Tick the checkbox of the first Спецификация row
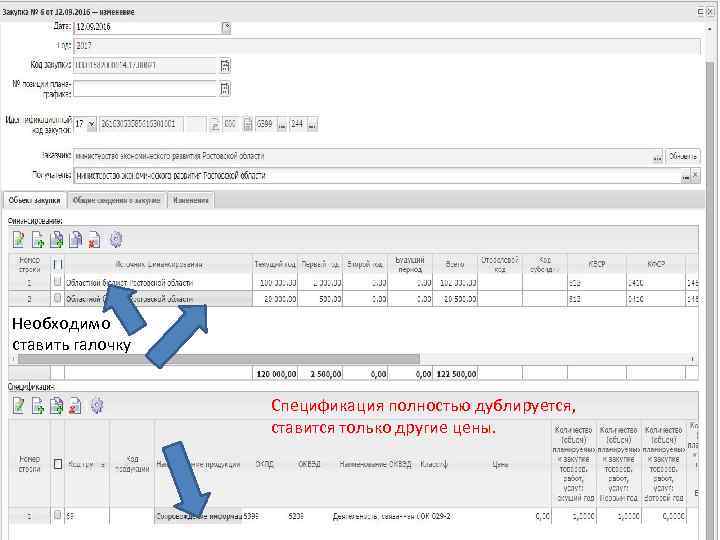 point(57,515)
